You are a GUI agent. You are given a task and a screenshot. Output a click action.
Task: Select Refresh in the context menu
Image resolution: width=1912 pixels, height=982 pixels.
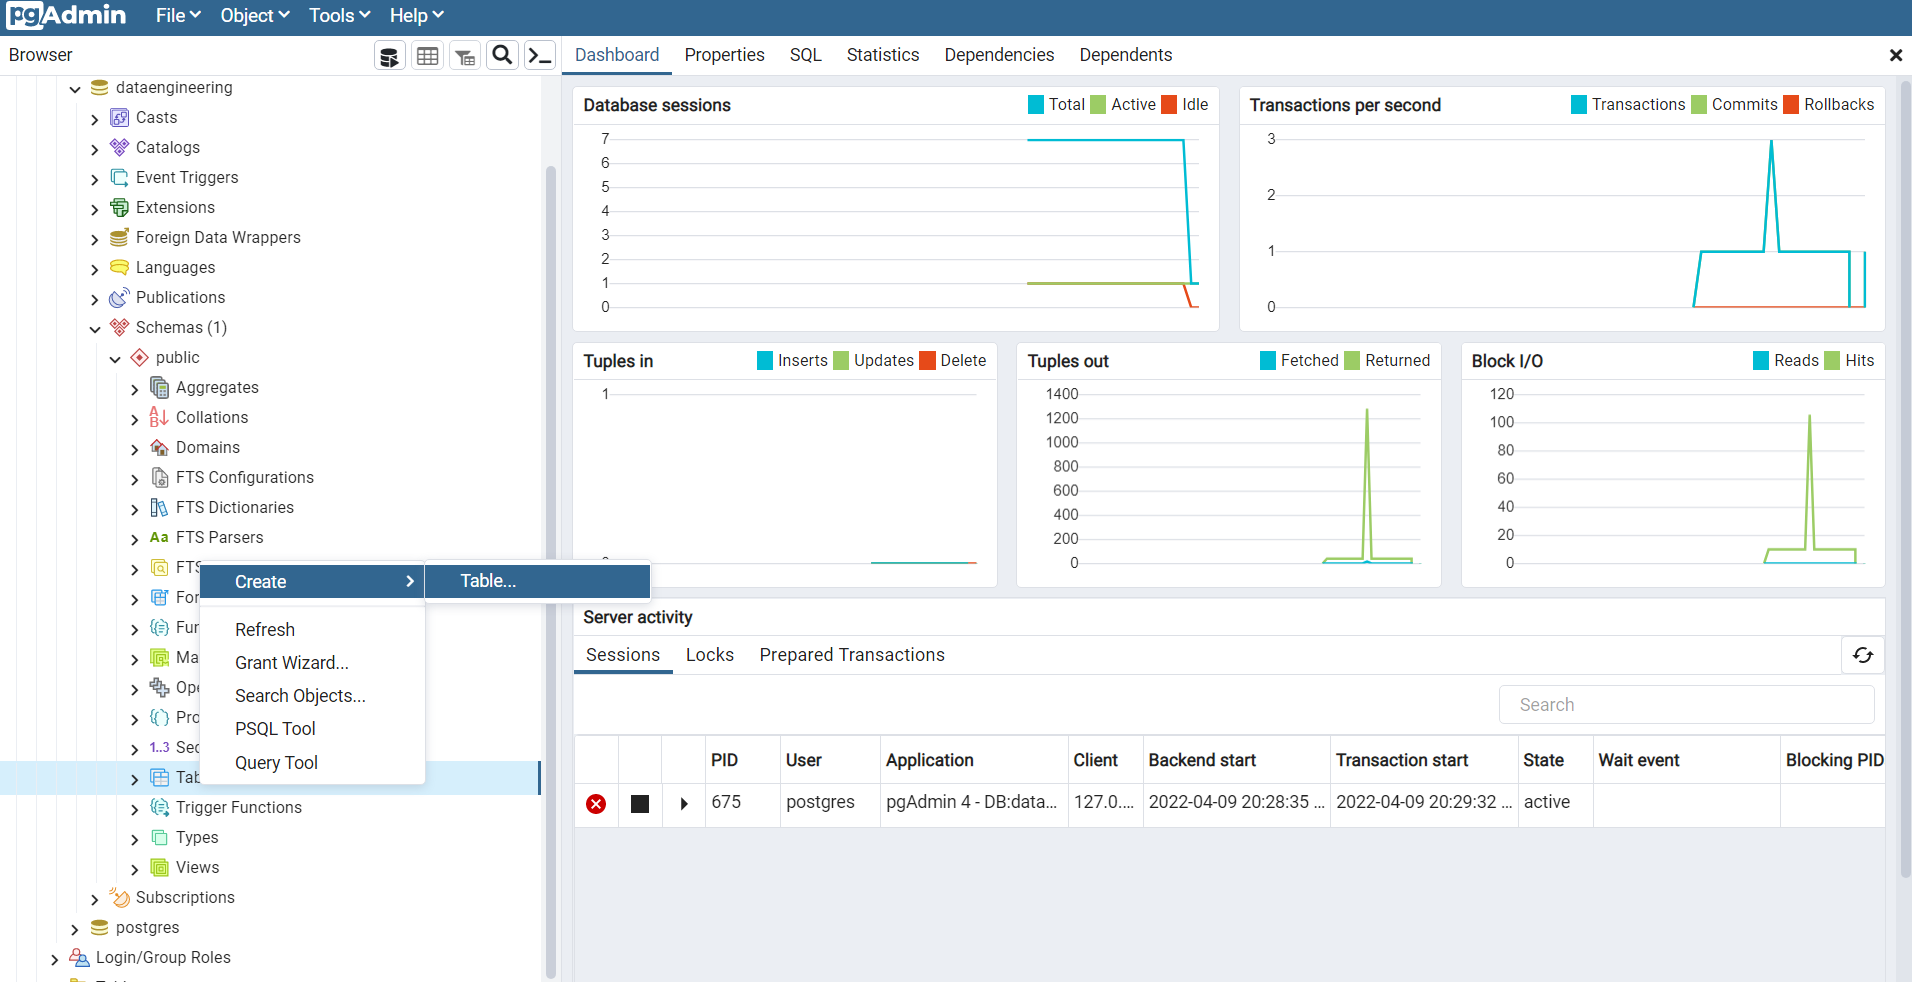click(312, 630)
